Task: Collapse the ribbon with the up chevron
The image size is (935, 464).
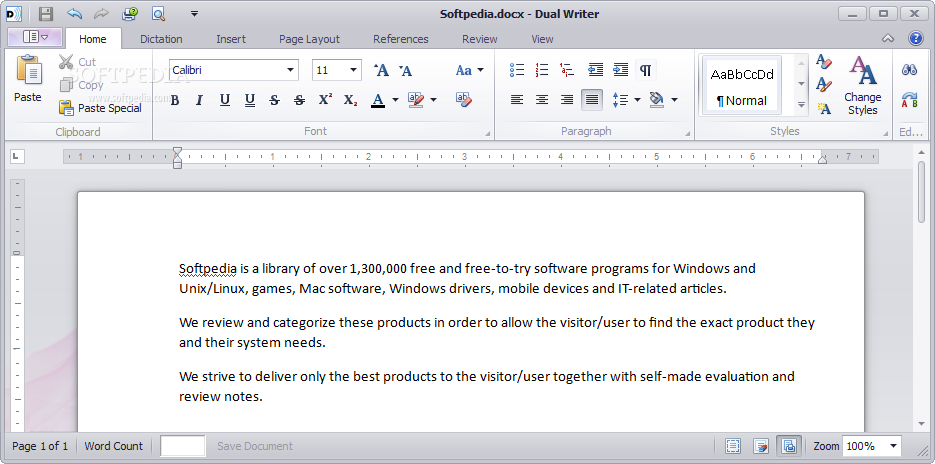Action: pyautogui.click(x=888, y=39)
